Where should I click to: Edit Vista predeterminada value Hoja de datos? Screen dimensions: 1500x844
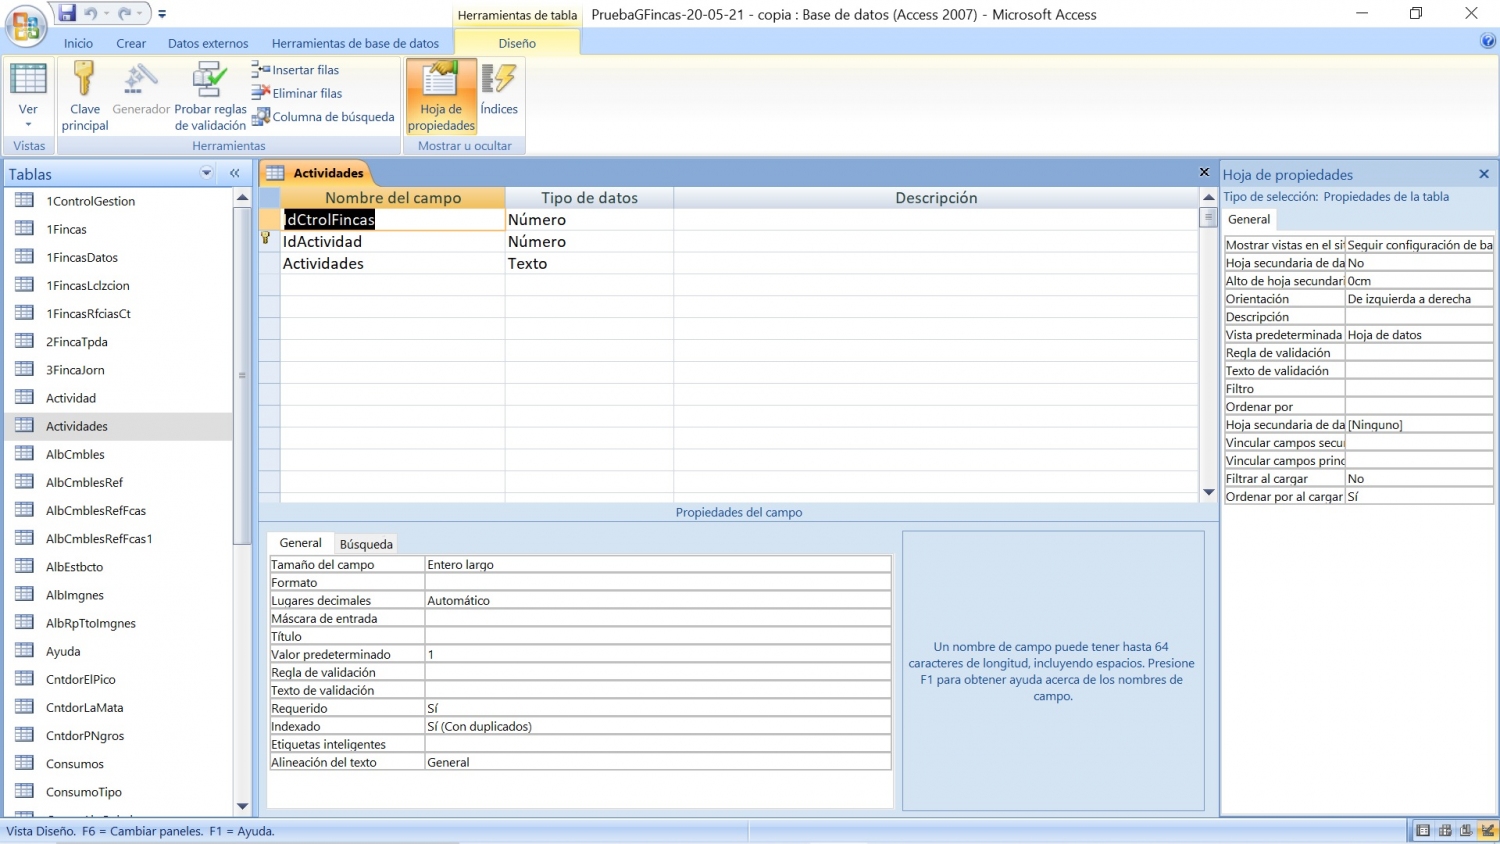click(1419, 335)
